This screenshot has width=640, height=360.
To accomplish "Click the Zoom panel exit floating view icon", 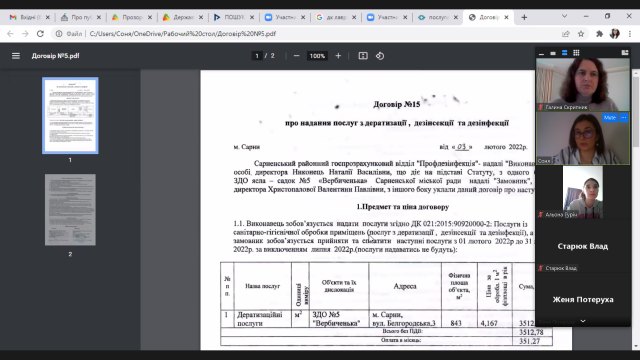I will (x=624, y=53).
